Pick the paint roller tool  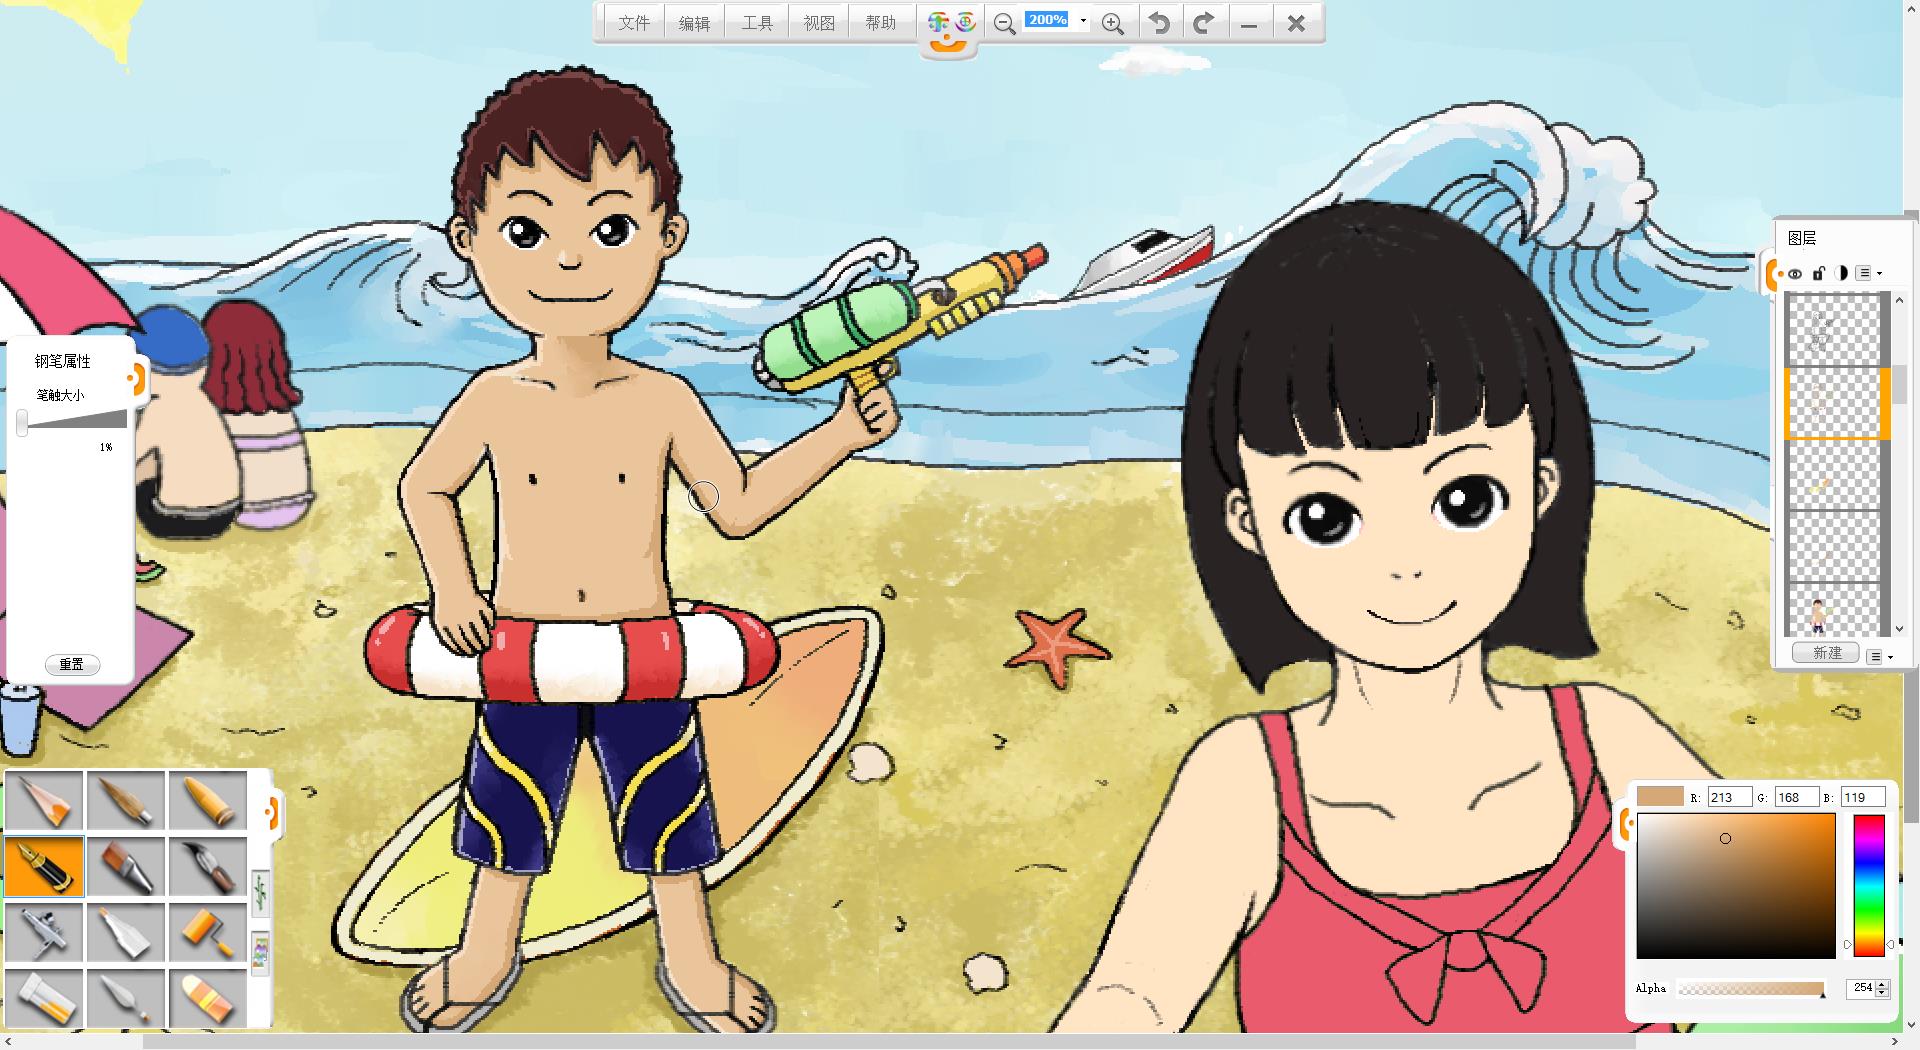[208, 932]
